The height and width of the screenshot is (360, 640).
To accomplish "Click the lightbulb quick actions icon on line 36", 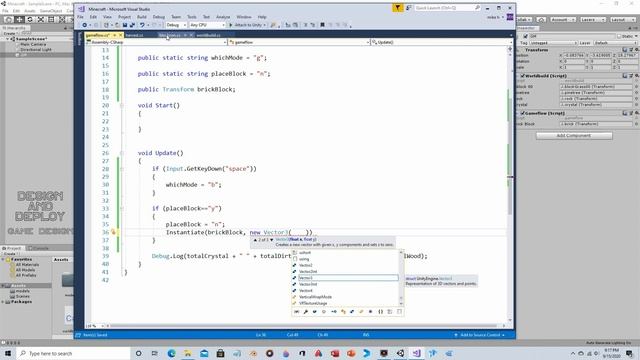I will click(113, 232).
